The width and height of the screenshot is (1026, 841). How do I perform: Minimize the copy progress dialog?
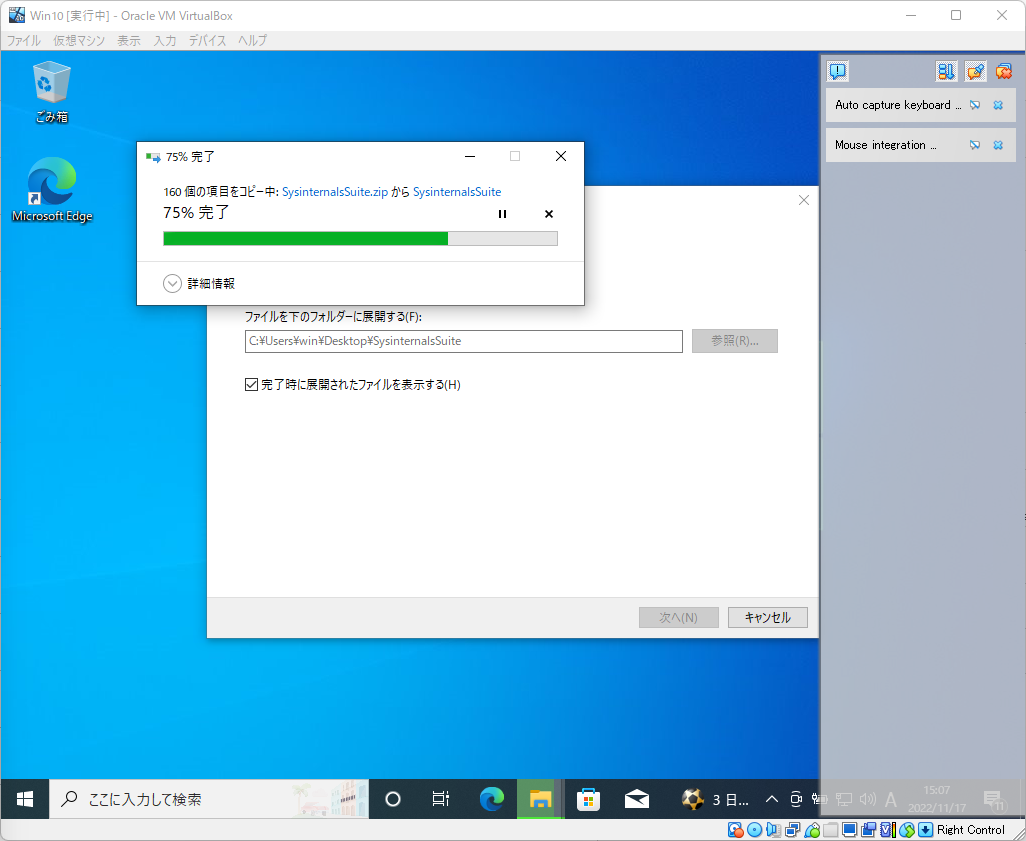point(470,156)
